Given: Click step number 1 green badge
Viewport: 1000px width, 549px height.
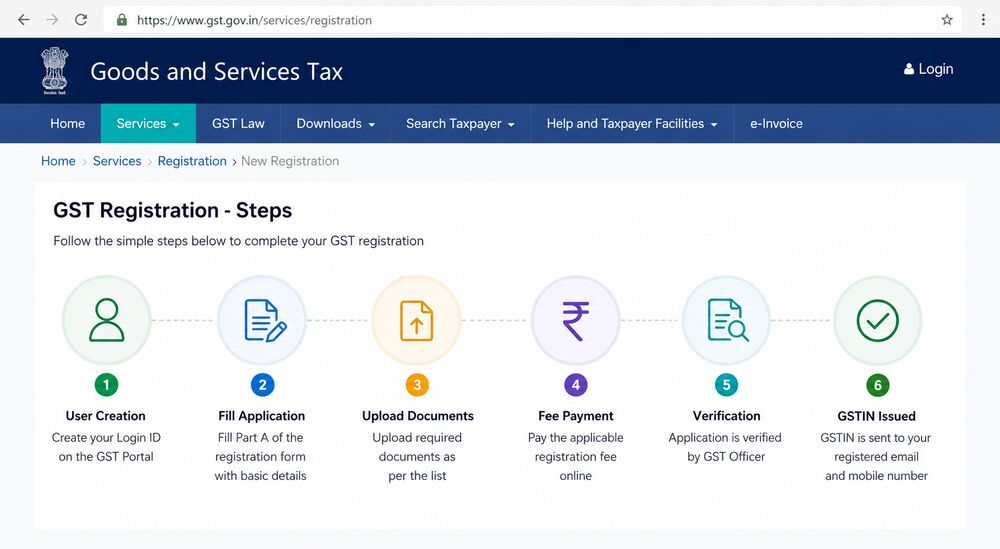Looking at the screenshot, I should tap(107, 384).
